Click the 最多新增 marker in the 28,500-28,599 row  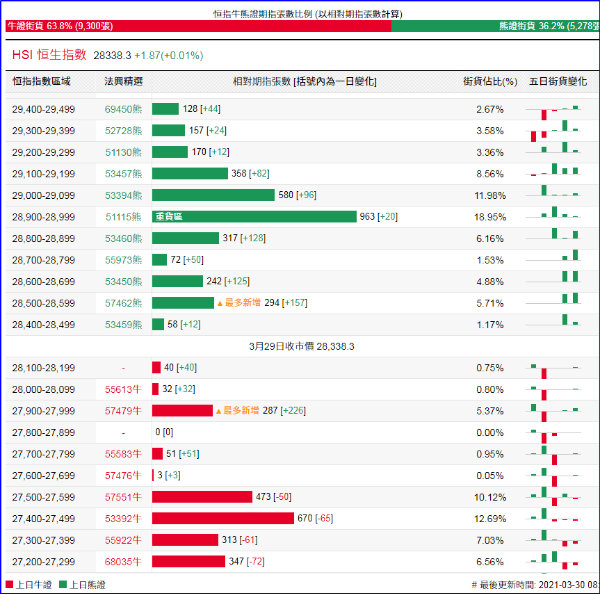239,303
